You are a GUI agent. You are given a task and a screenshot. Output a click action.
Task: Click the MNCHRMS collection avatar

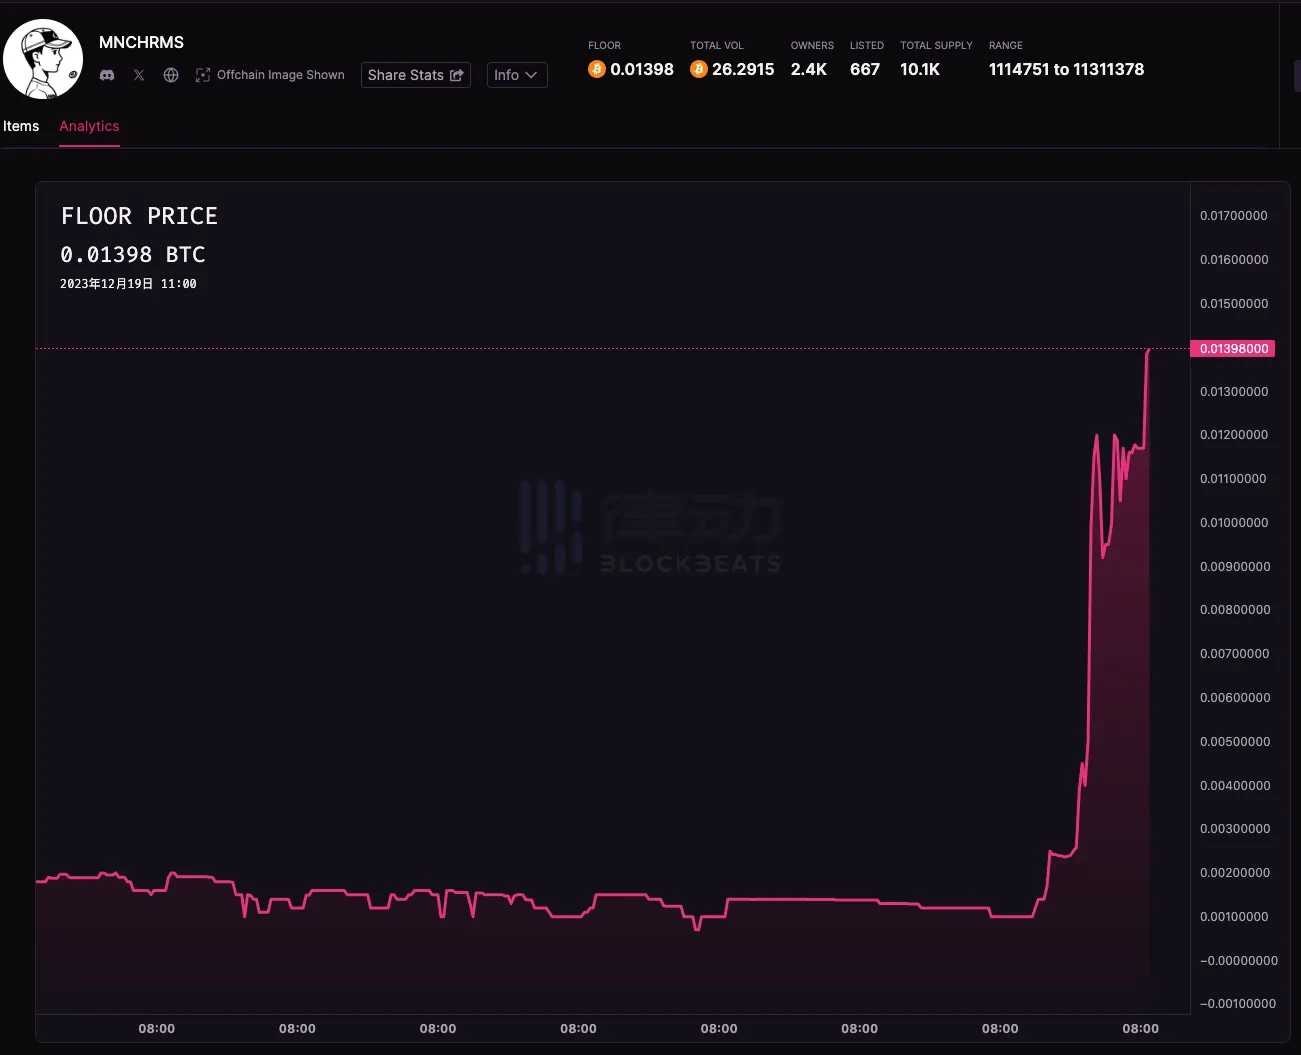pos(43,59)
